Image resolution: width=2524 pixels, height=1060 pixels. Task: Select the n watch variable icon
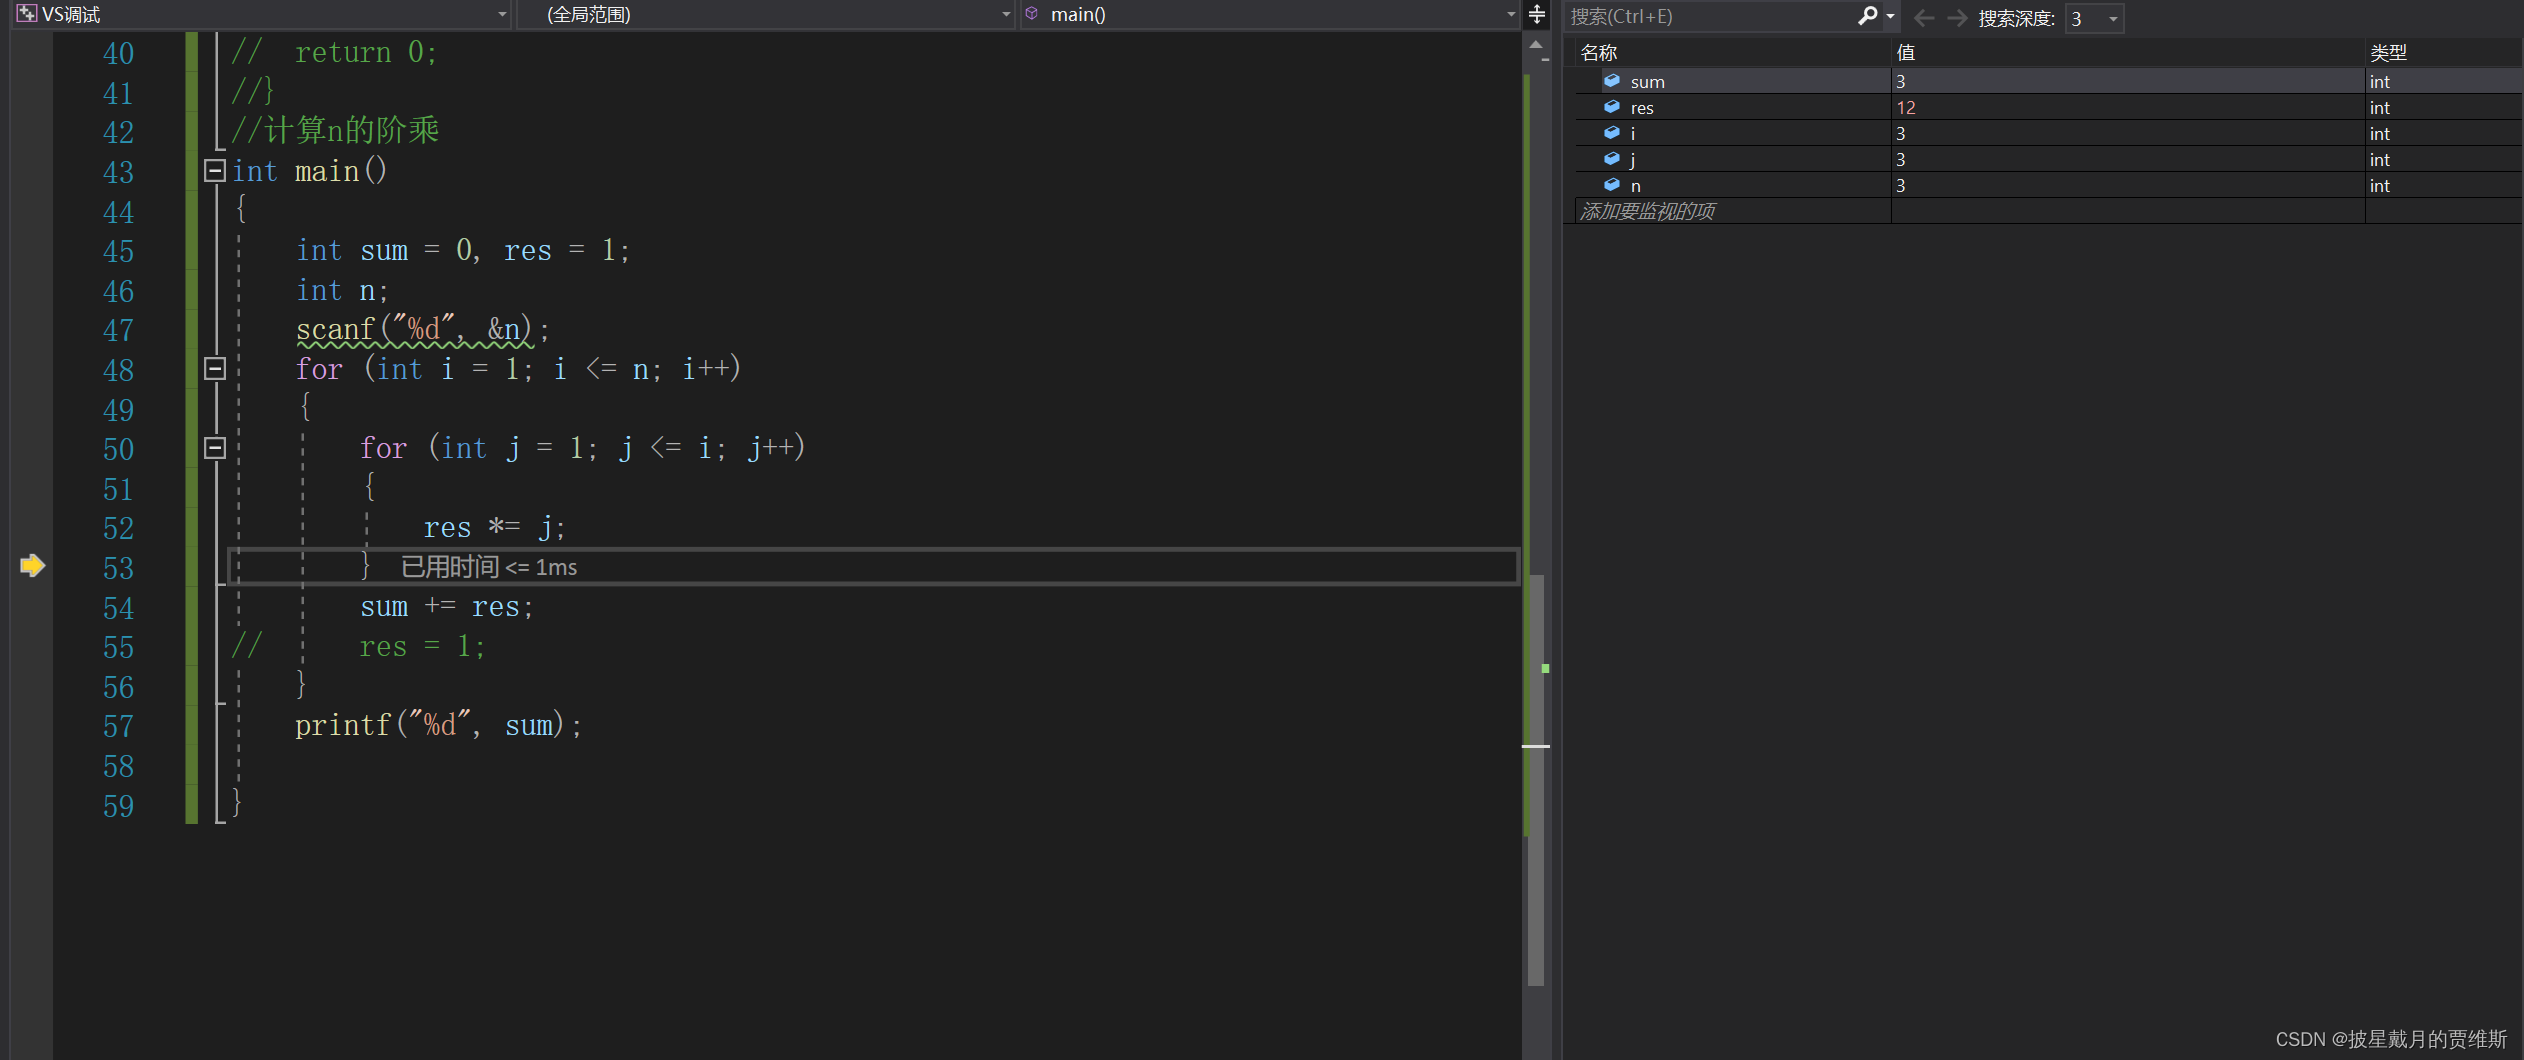1612,185
